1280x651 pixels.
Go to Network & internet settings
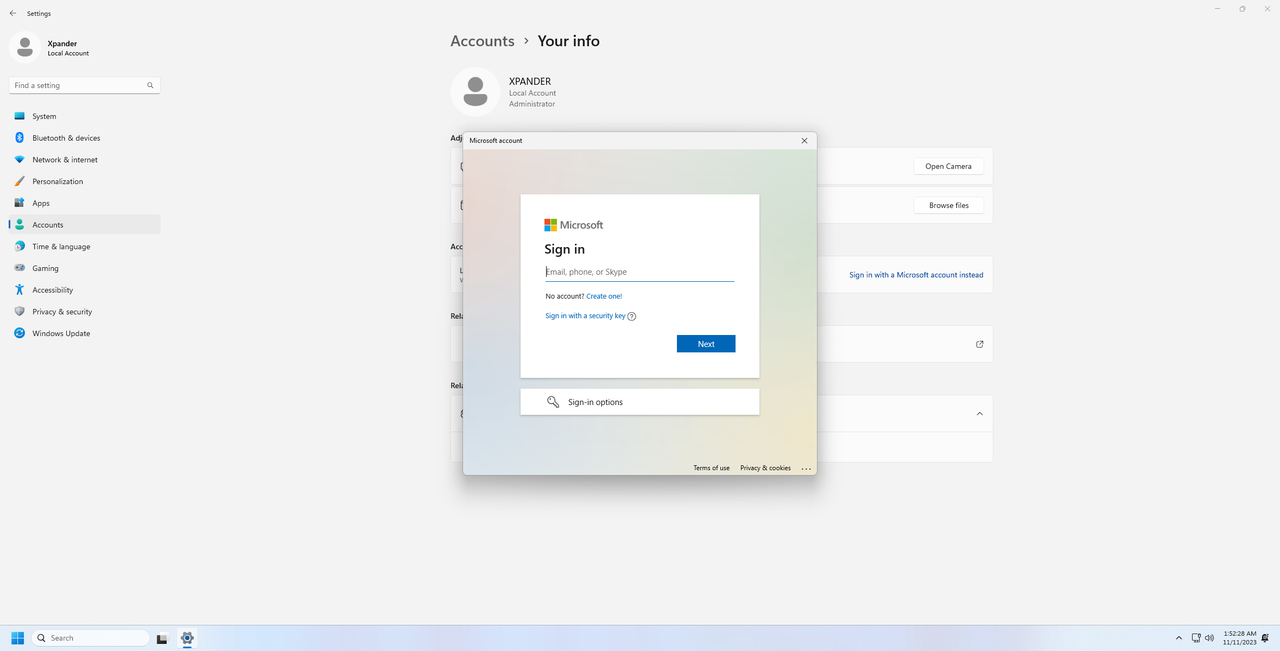pyautogui.click(x=84, y=160)
